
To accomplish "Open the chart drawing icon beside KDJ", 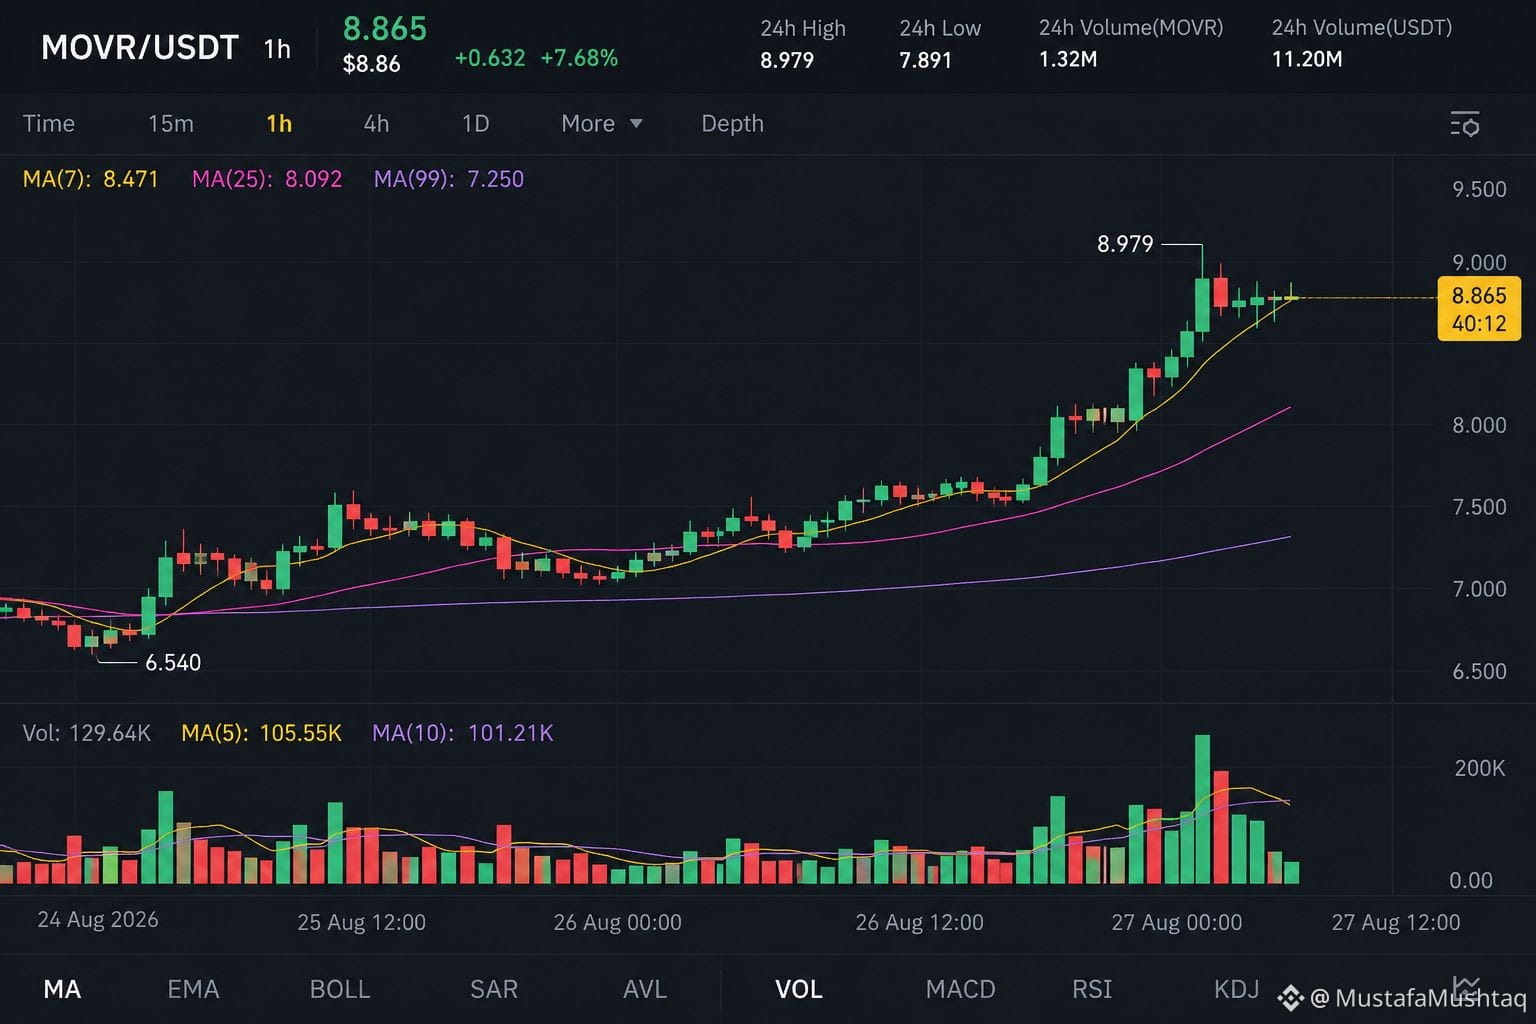I will tap(1466, 987).
